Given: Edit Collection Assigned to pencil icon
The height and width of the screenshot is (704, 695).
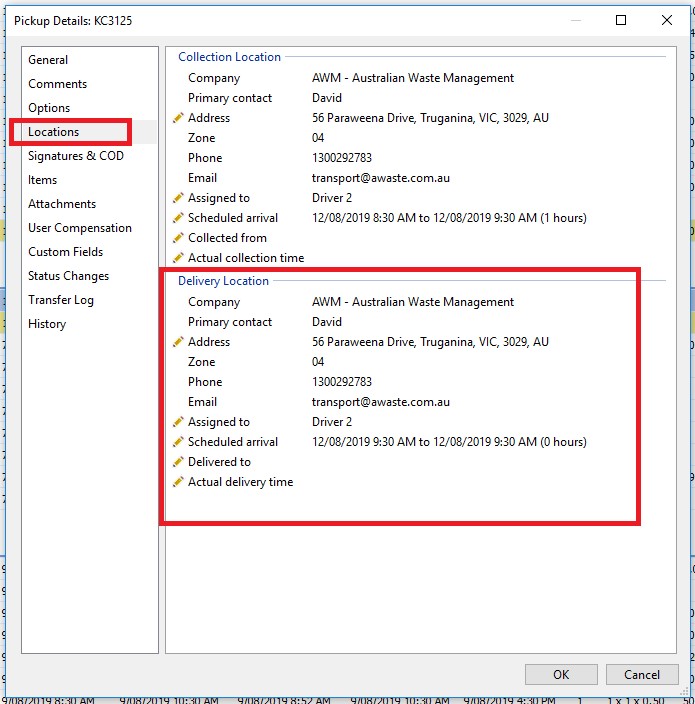Looking at the screenshot, I should pos(178,198).
